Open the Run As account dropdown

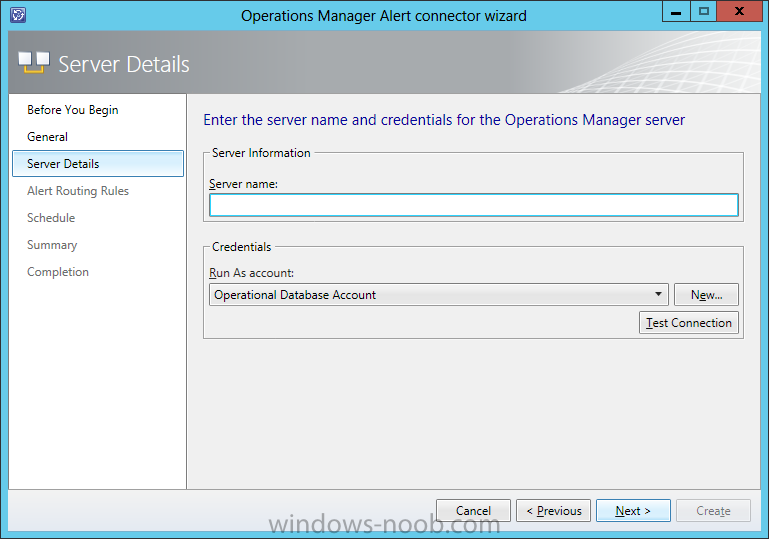(439, 295)
